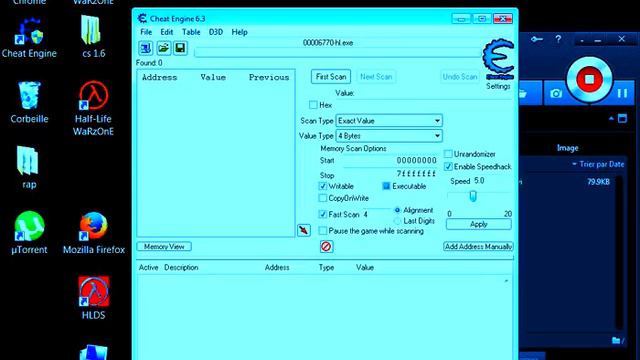This screenshot has height=360, width=640.
Task: Open the Help menu
Action: [239, 32]
